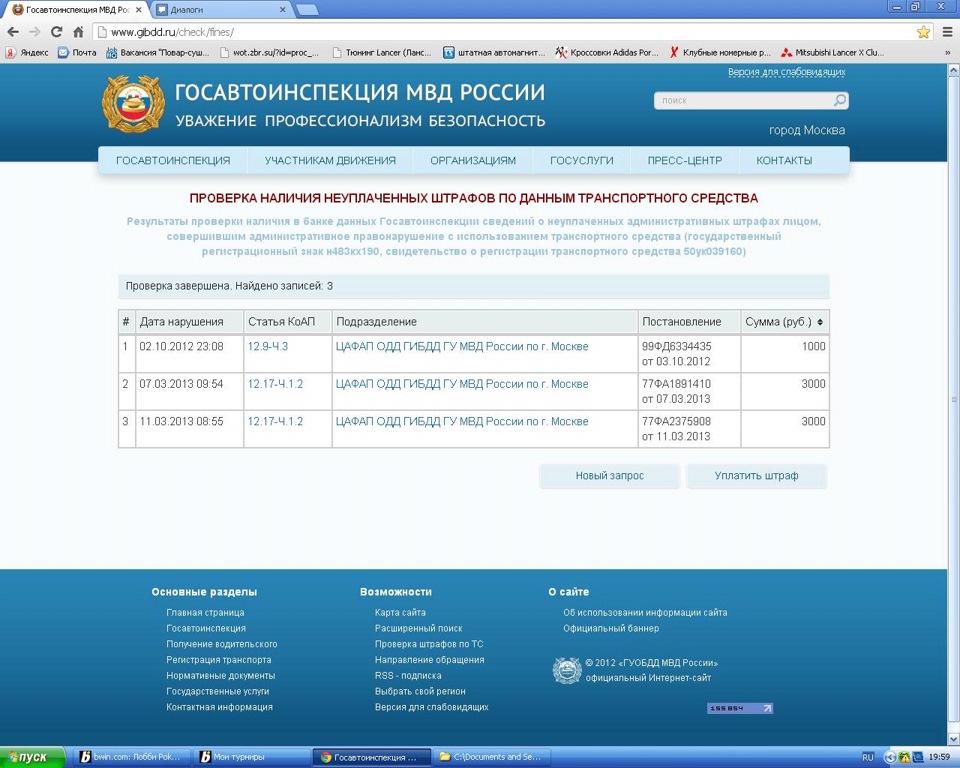Show more bookmarks with the chevron
Image resolution: width=960 pixels, height=768 pixels.
click(948, 53)
